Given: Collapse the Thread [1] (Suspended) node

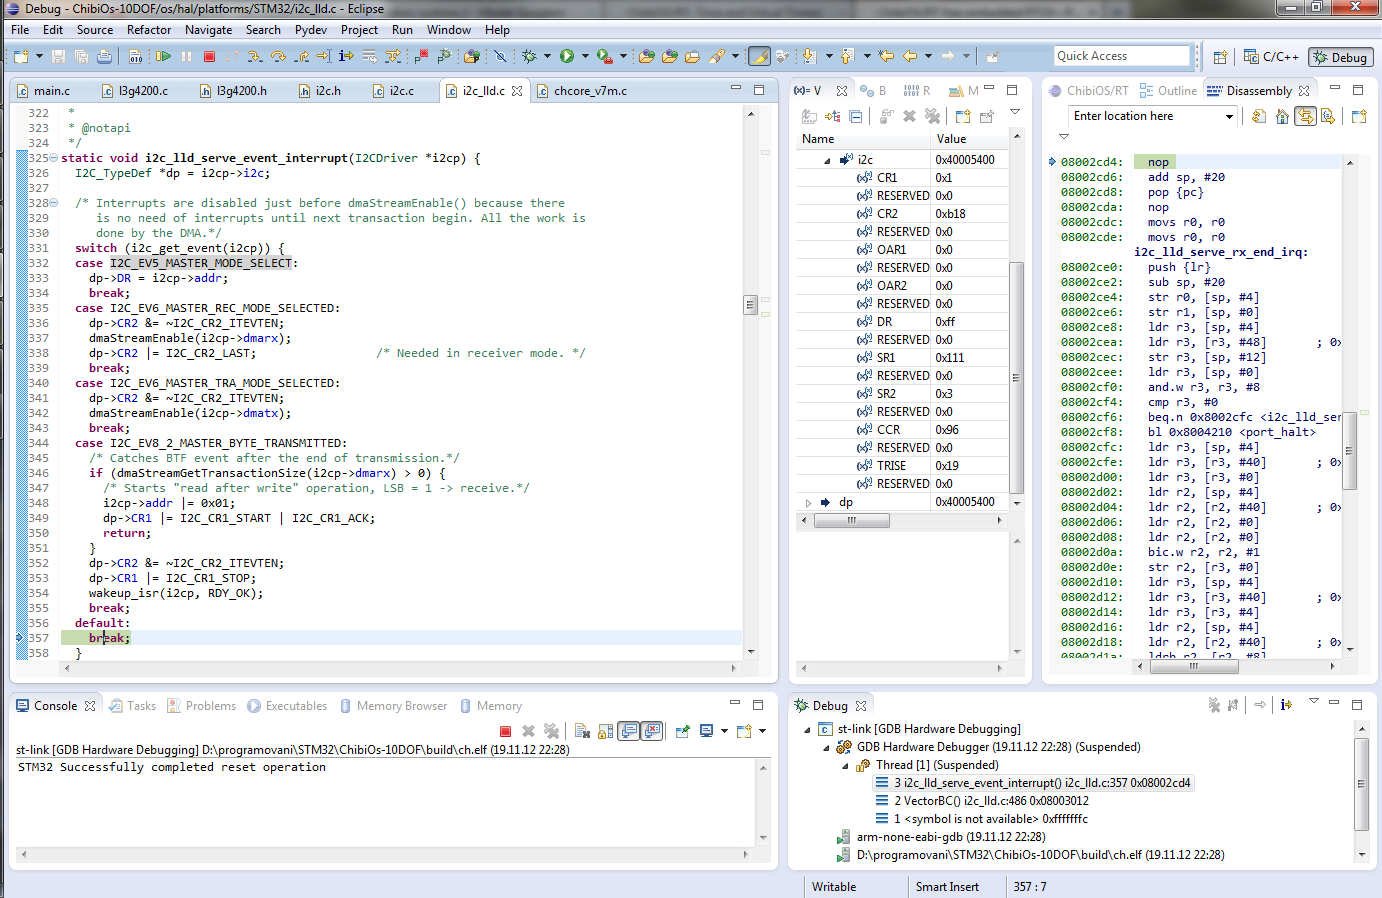Looking at the screenshot, I should 845,765.
